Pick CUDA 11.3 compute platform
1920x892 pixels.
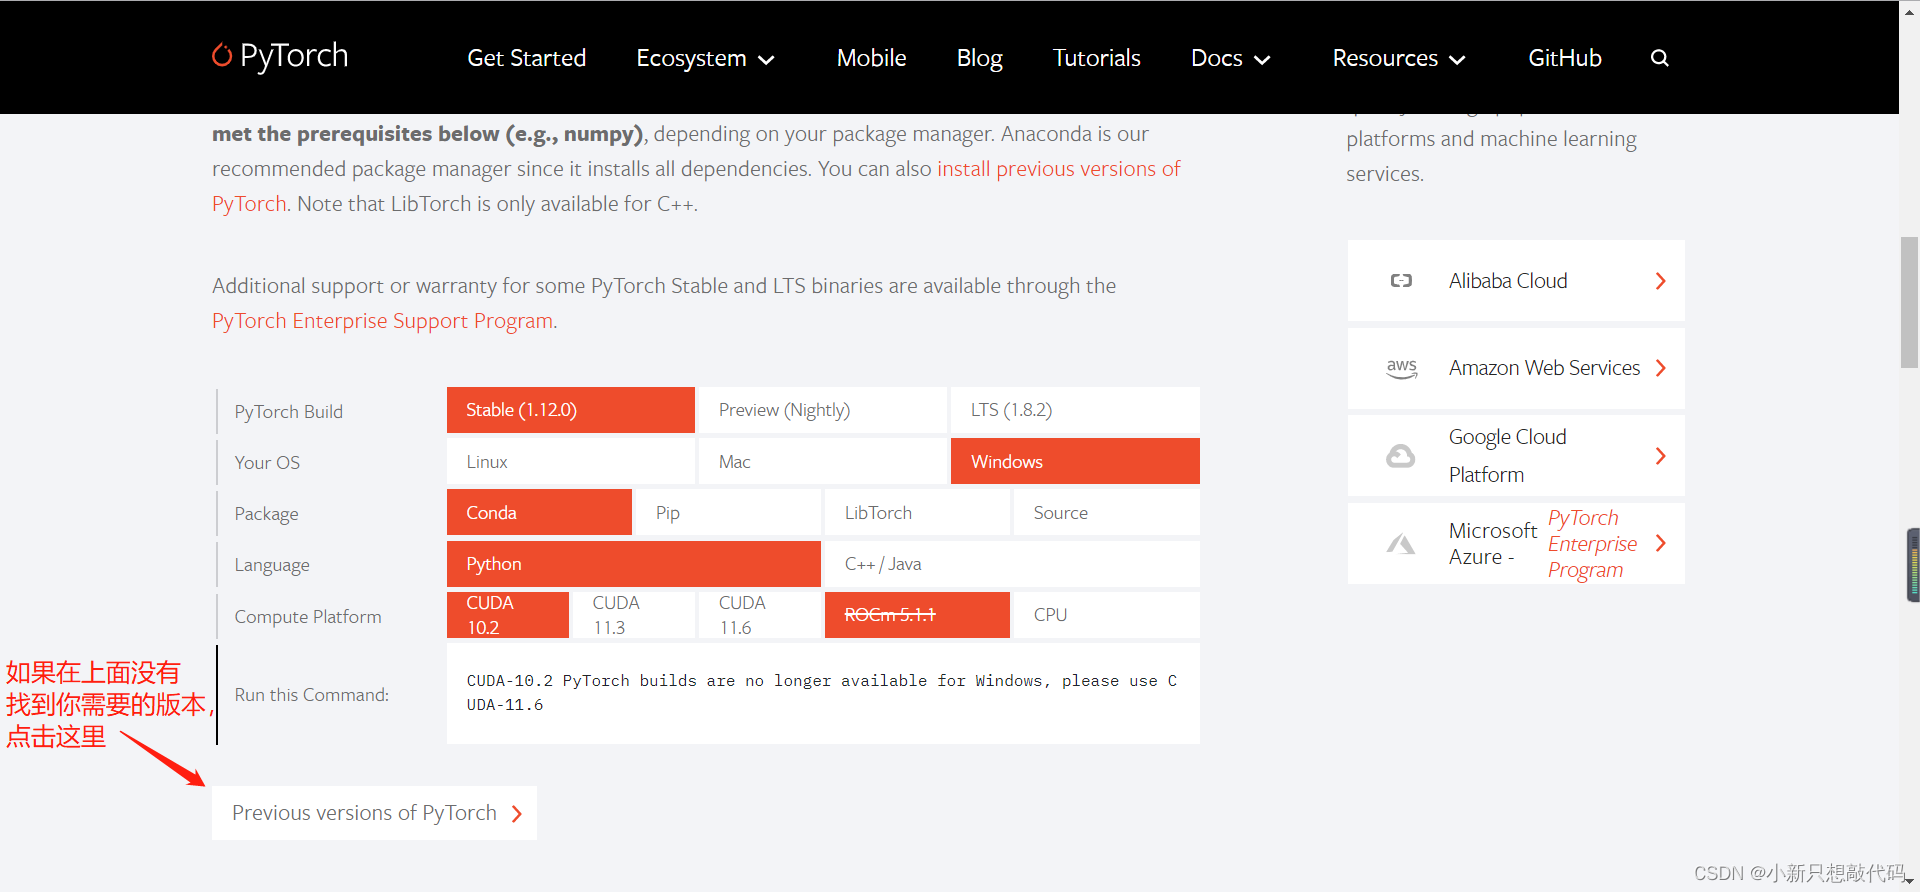pos(634,615)
